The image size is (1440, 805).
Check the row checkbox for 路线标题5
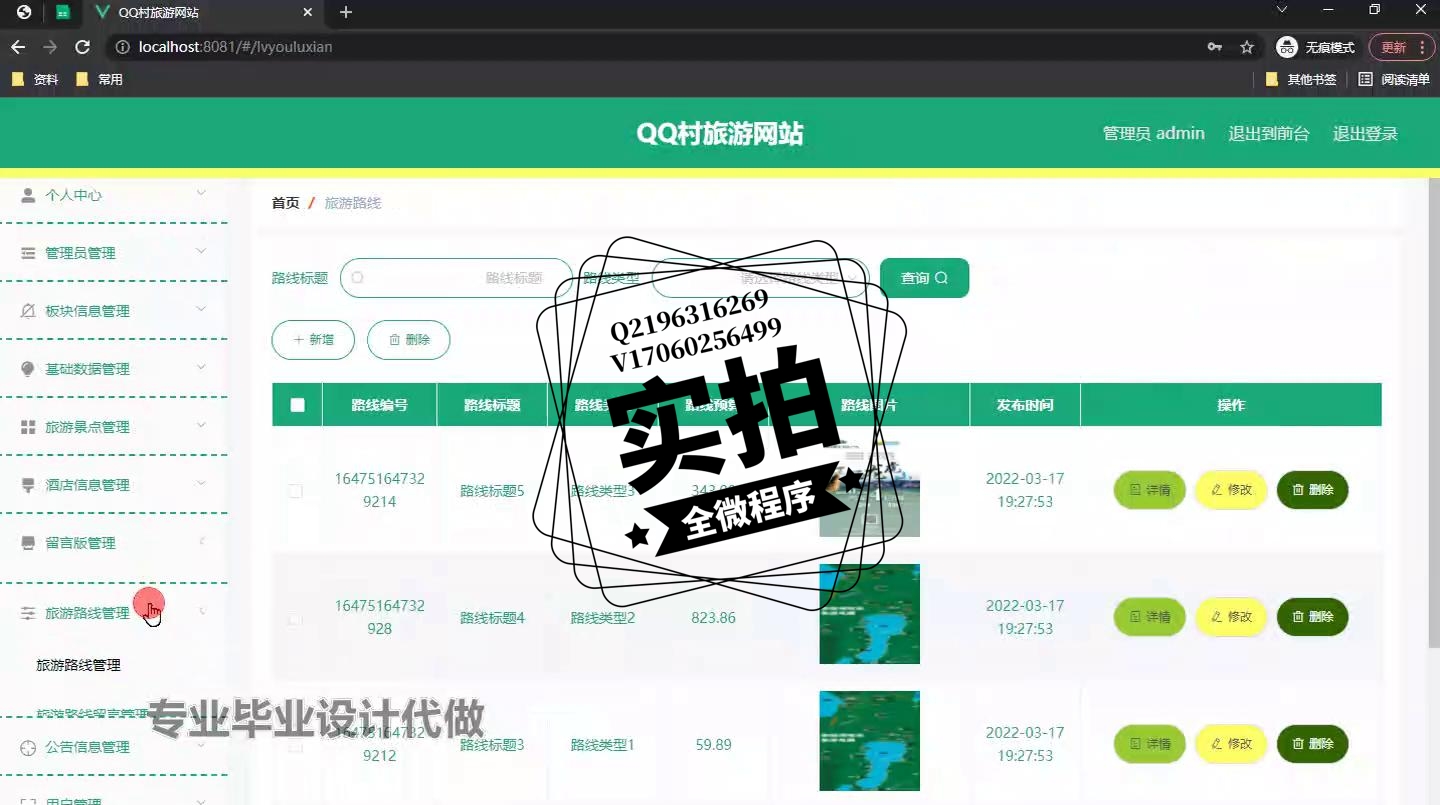(295, 491)
